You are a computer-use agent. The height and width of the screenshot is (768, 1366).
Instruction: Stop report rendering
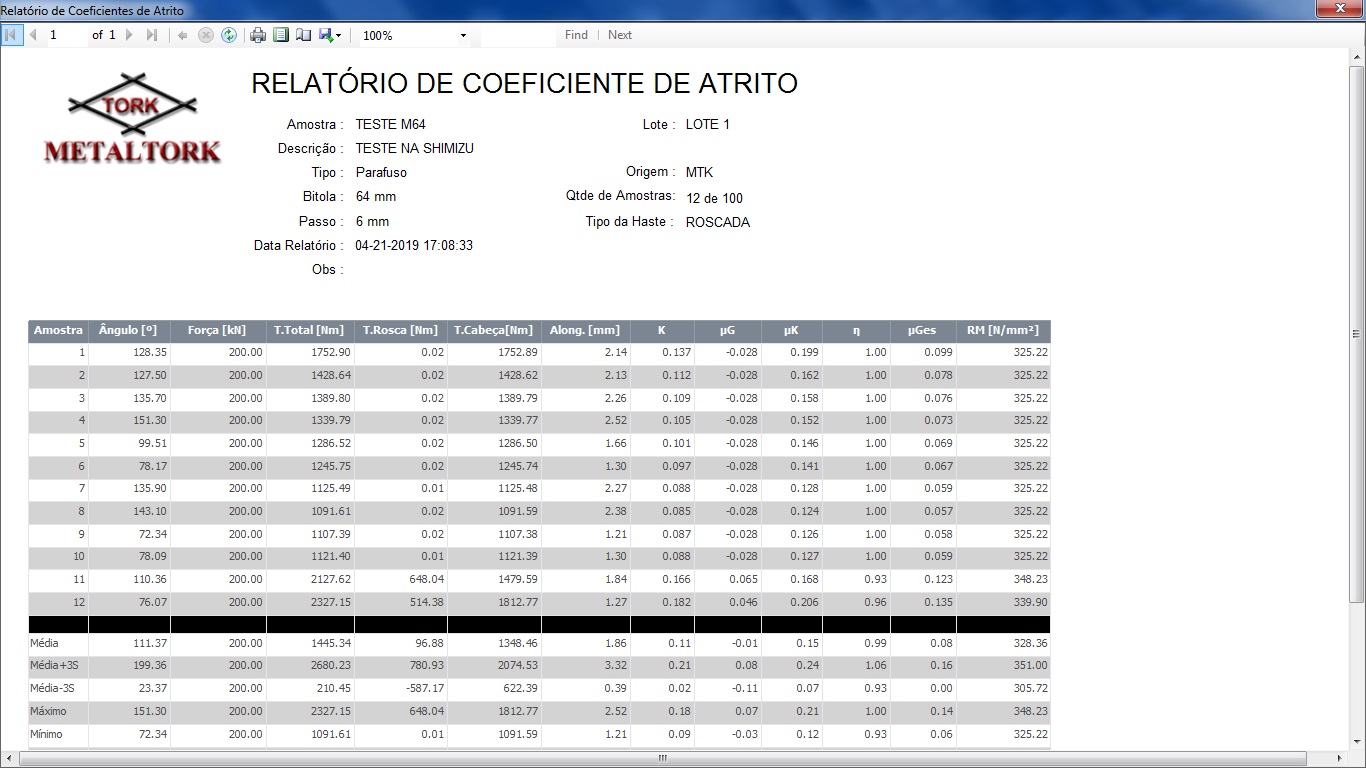click(206, 35)
